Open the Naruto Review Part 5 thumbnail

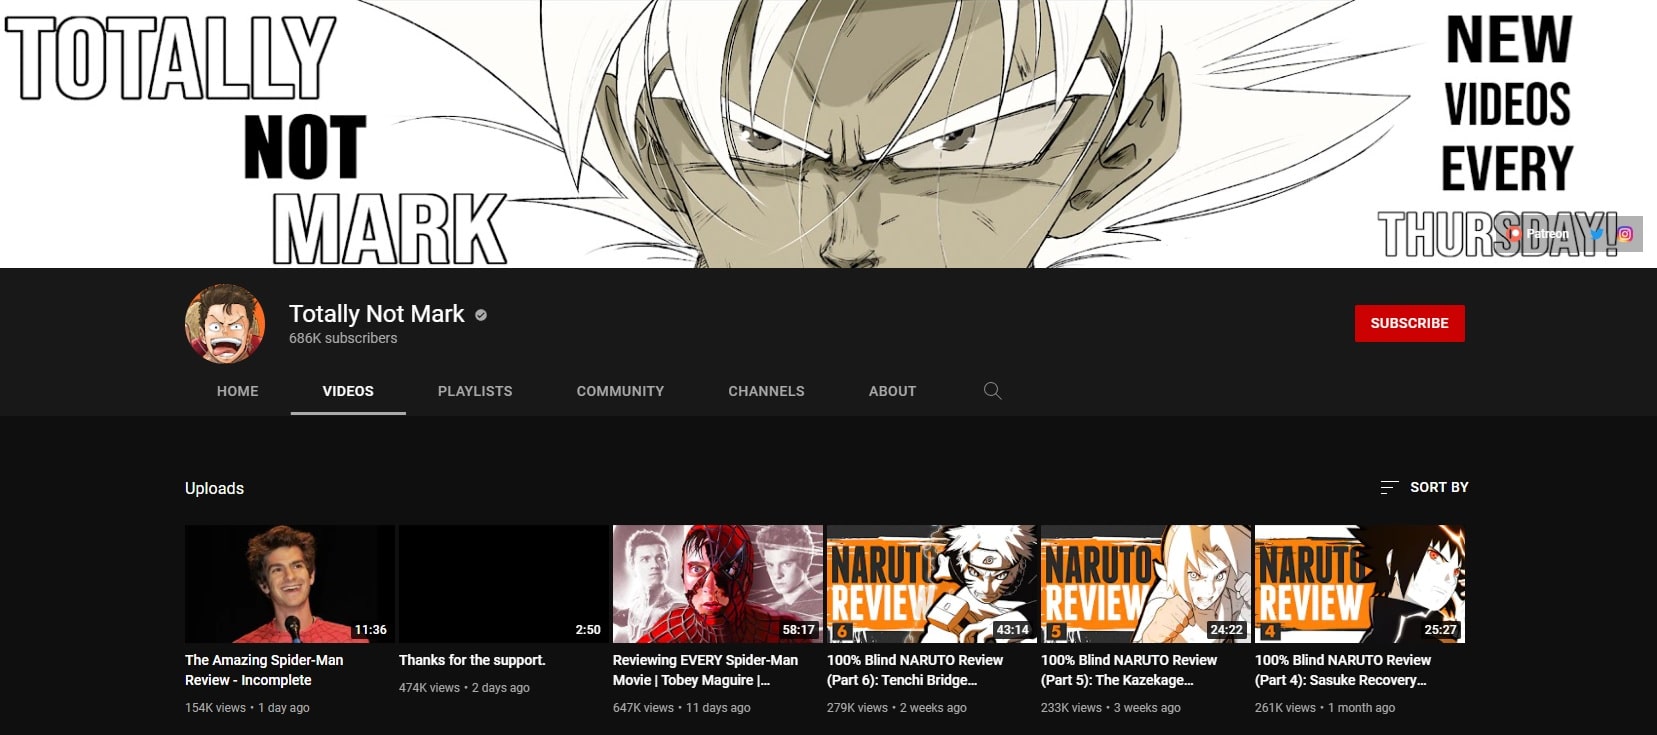click(1146, 584)
